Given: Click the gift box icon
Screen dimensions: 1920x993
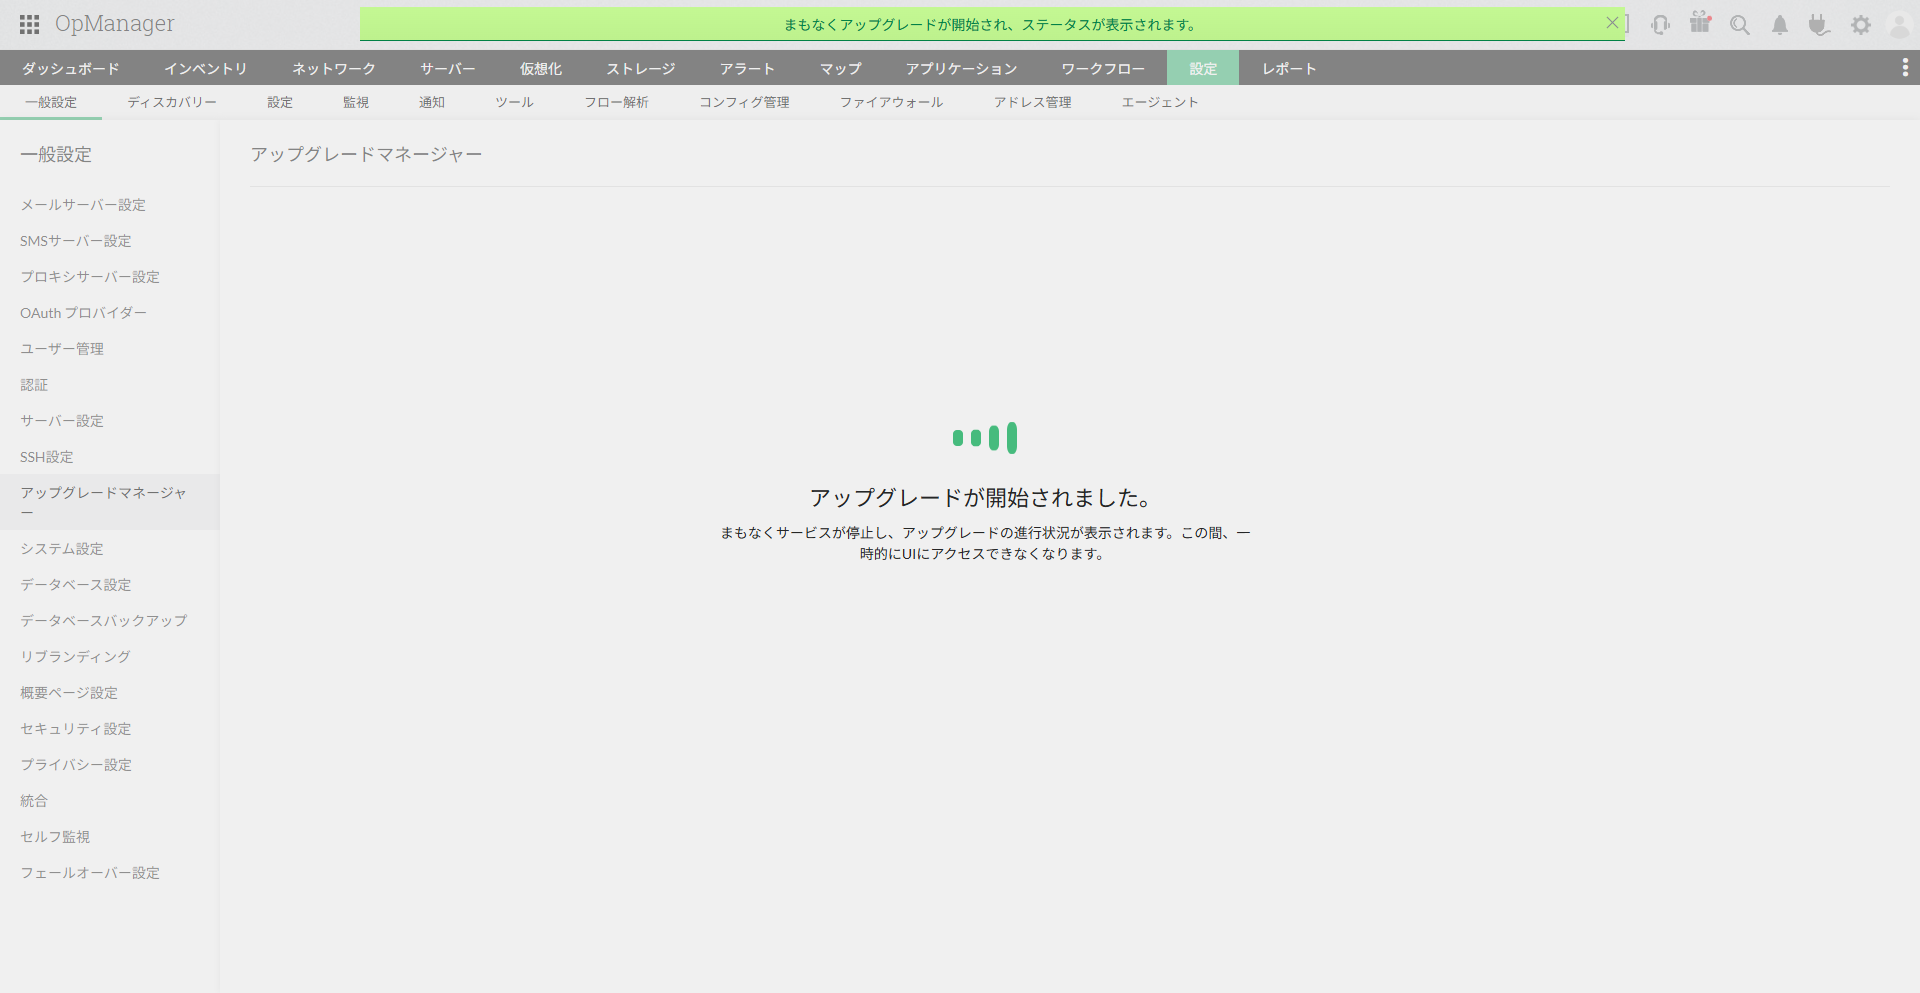Looking at the screenshot, I should (x=1701, y=22).
